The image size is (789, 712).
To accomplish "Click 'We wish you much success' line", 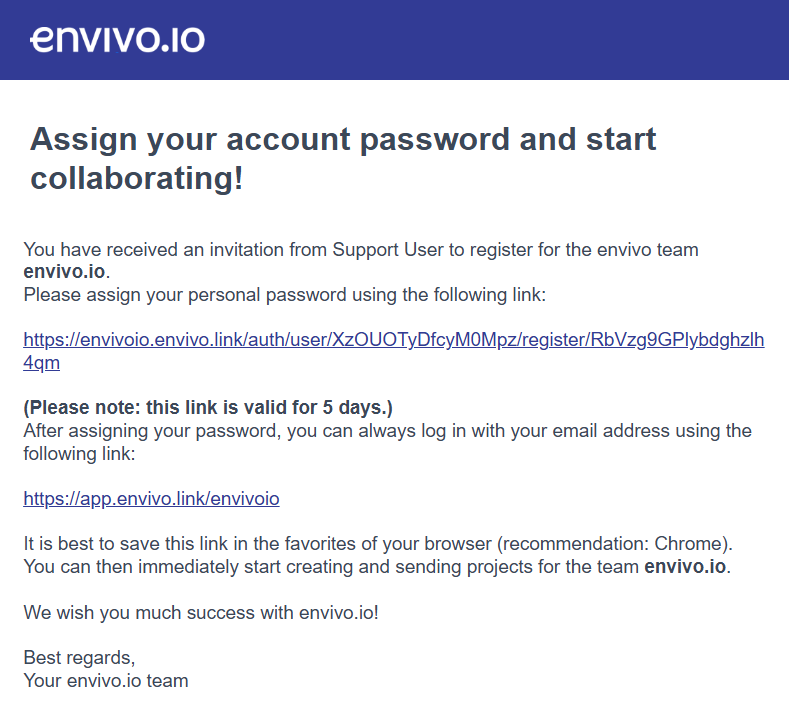I will 201,613.
